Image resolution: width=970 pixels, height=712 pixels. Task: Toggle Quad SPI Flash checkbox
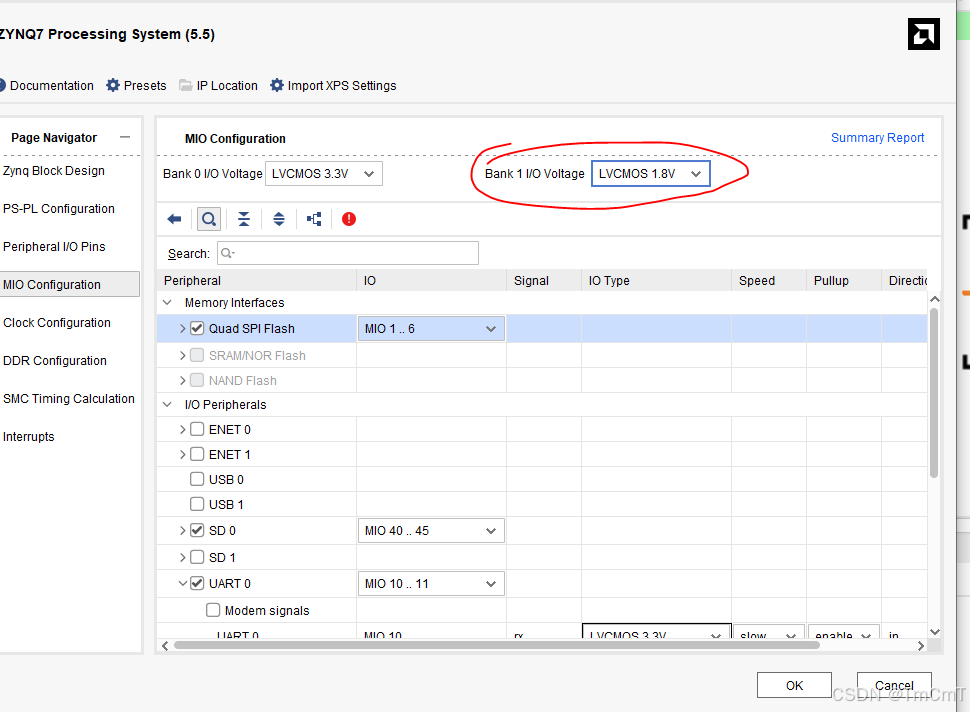coord(197,328)
